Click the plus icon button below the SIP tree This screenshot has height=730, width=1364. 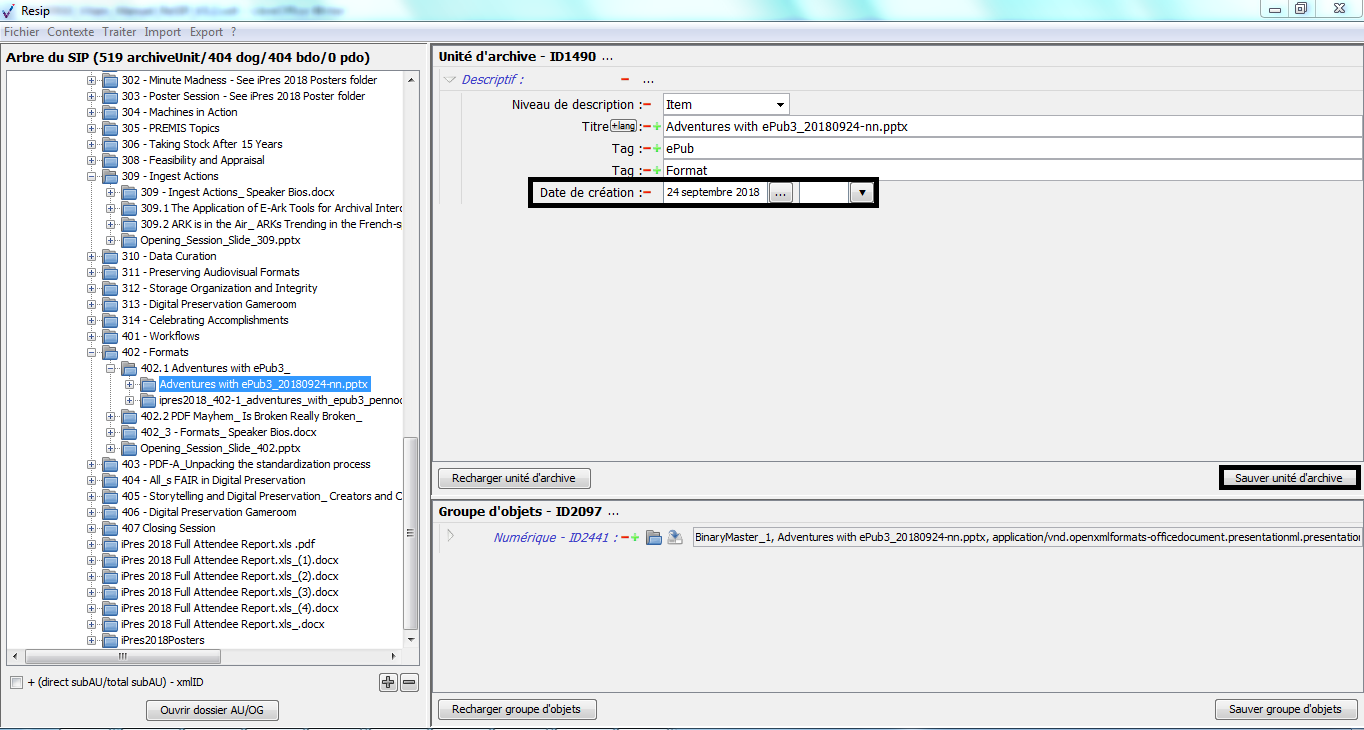[x=388, y=683]
